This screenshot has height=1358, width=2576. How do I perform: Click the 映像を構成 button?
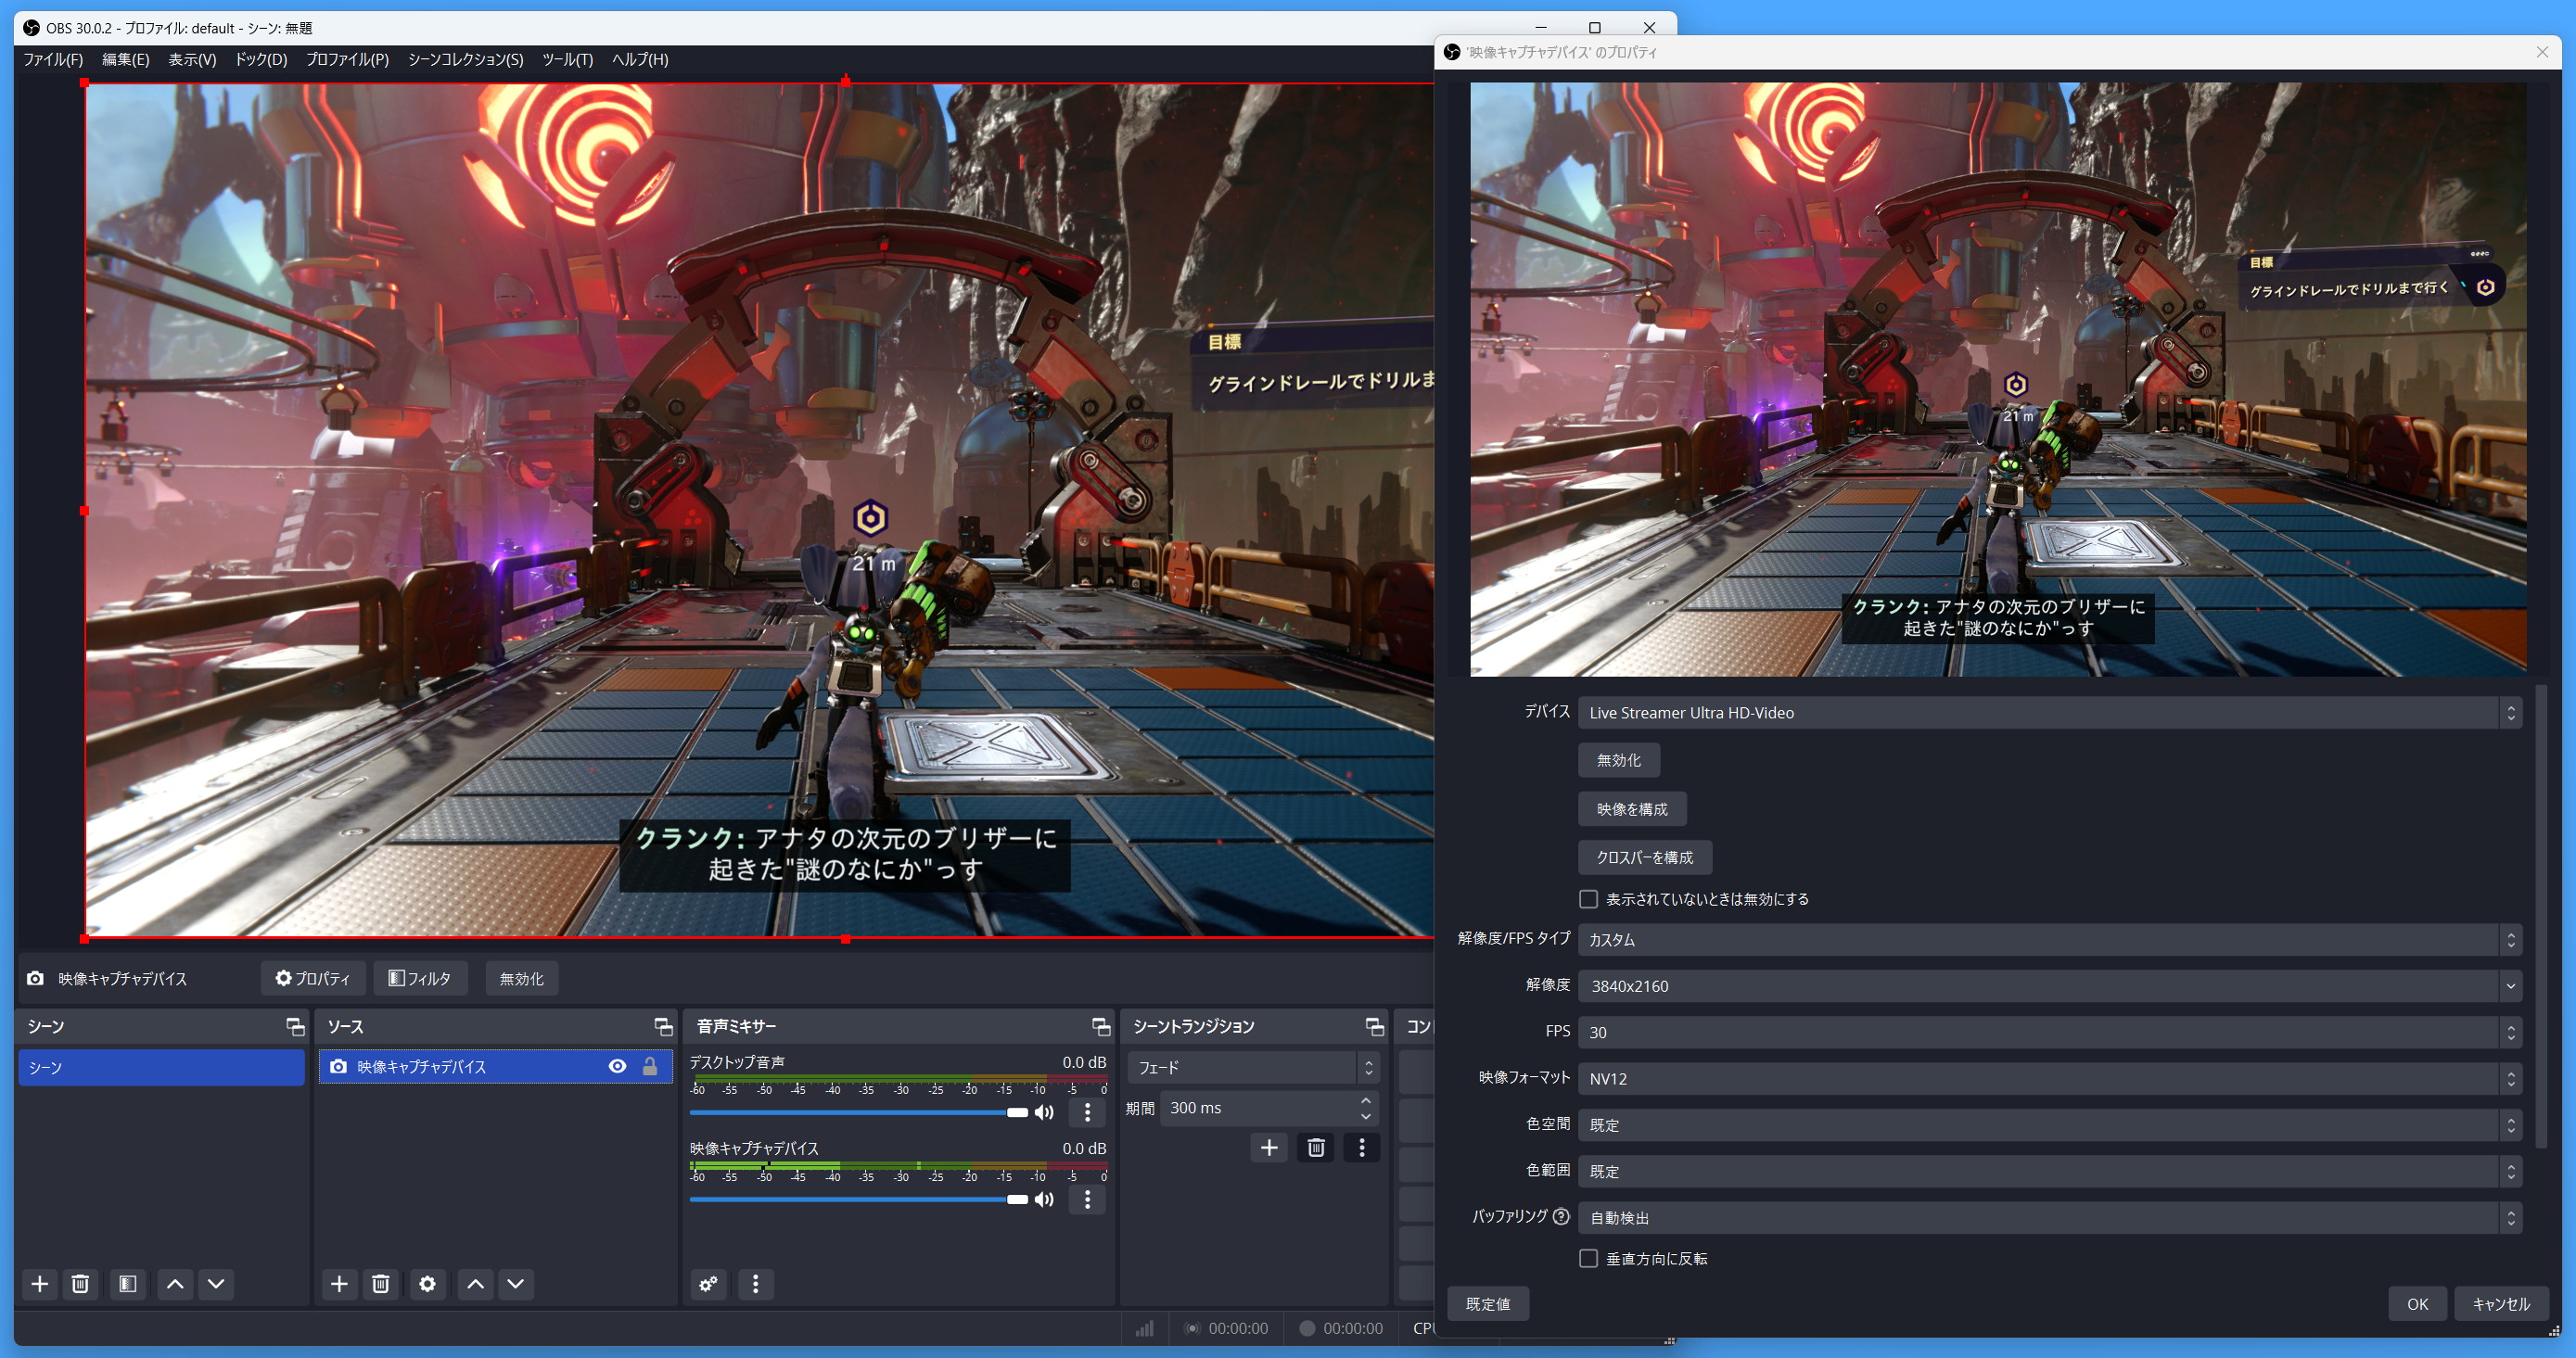tap(1632, 809)
